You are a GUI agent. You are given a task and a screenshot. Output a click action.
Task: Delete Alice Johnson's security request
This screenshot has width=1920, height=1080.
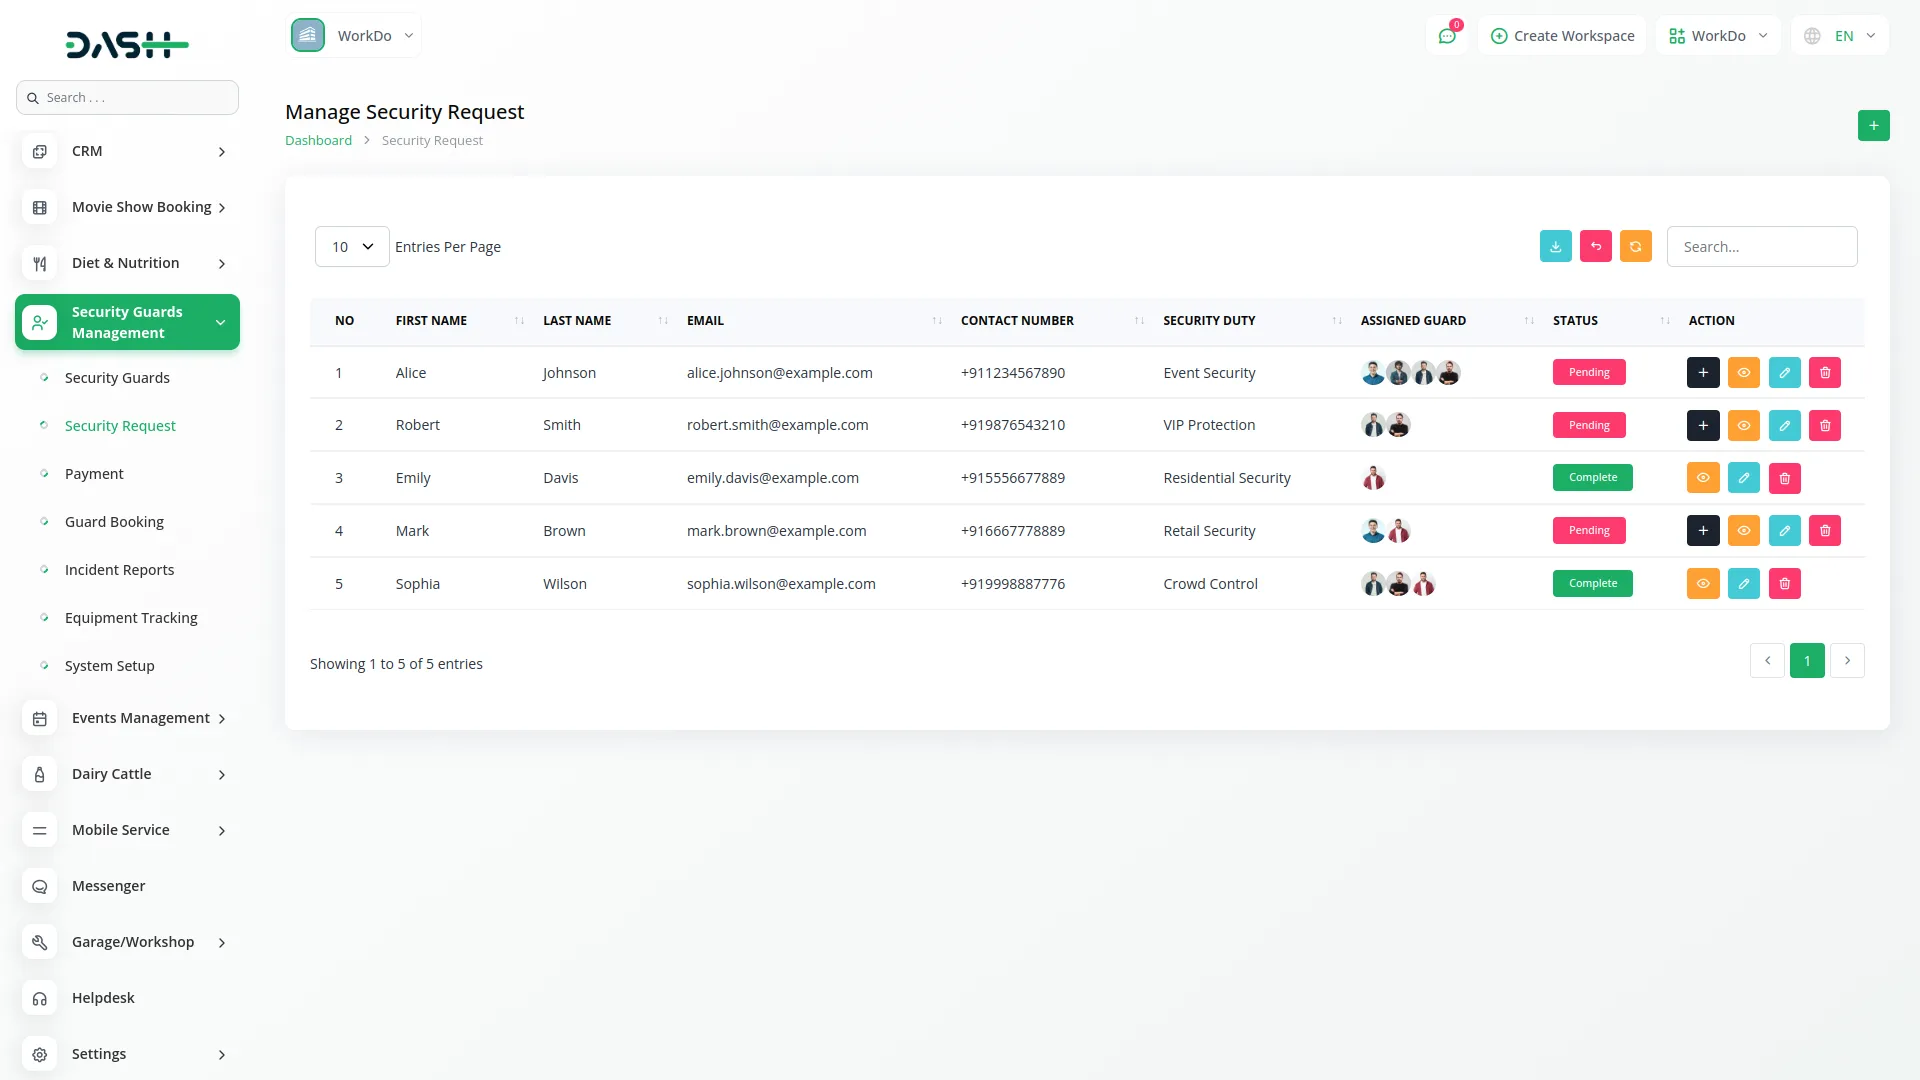1825,373
